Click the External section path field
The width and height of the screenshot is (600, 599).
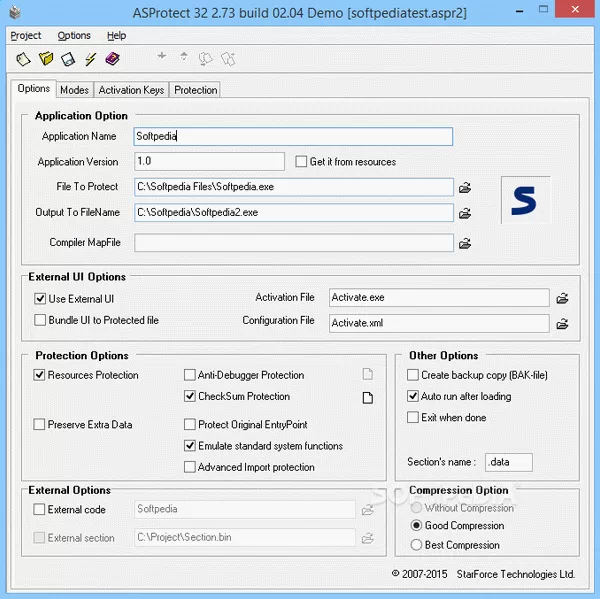(x=245, y=537)
